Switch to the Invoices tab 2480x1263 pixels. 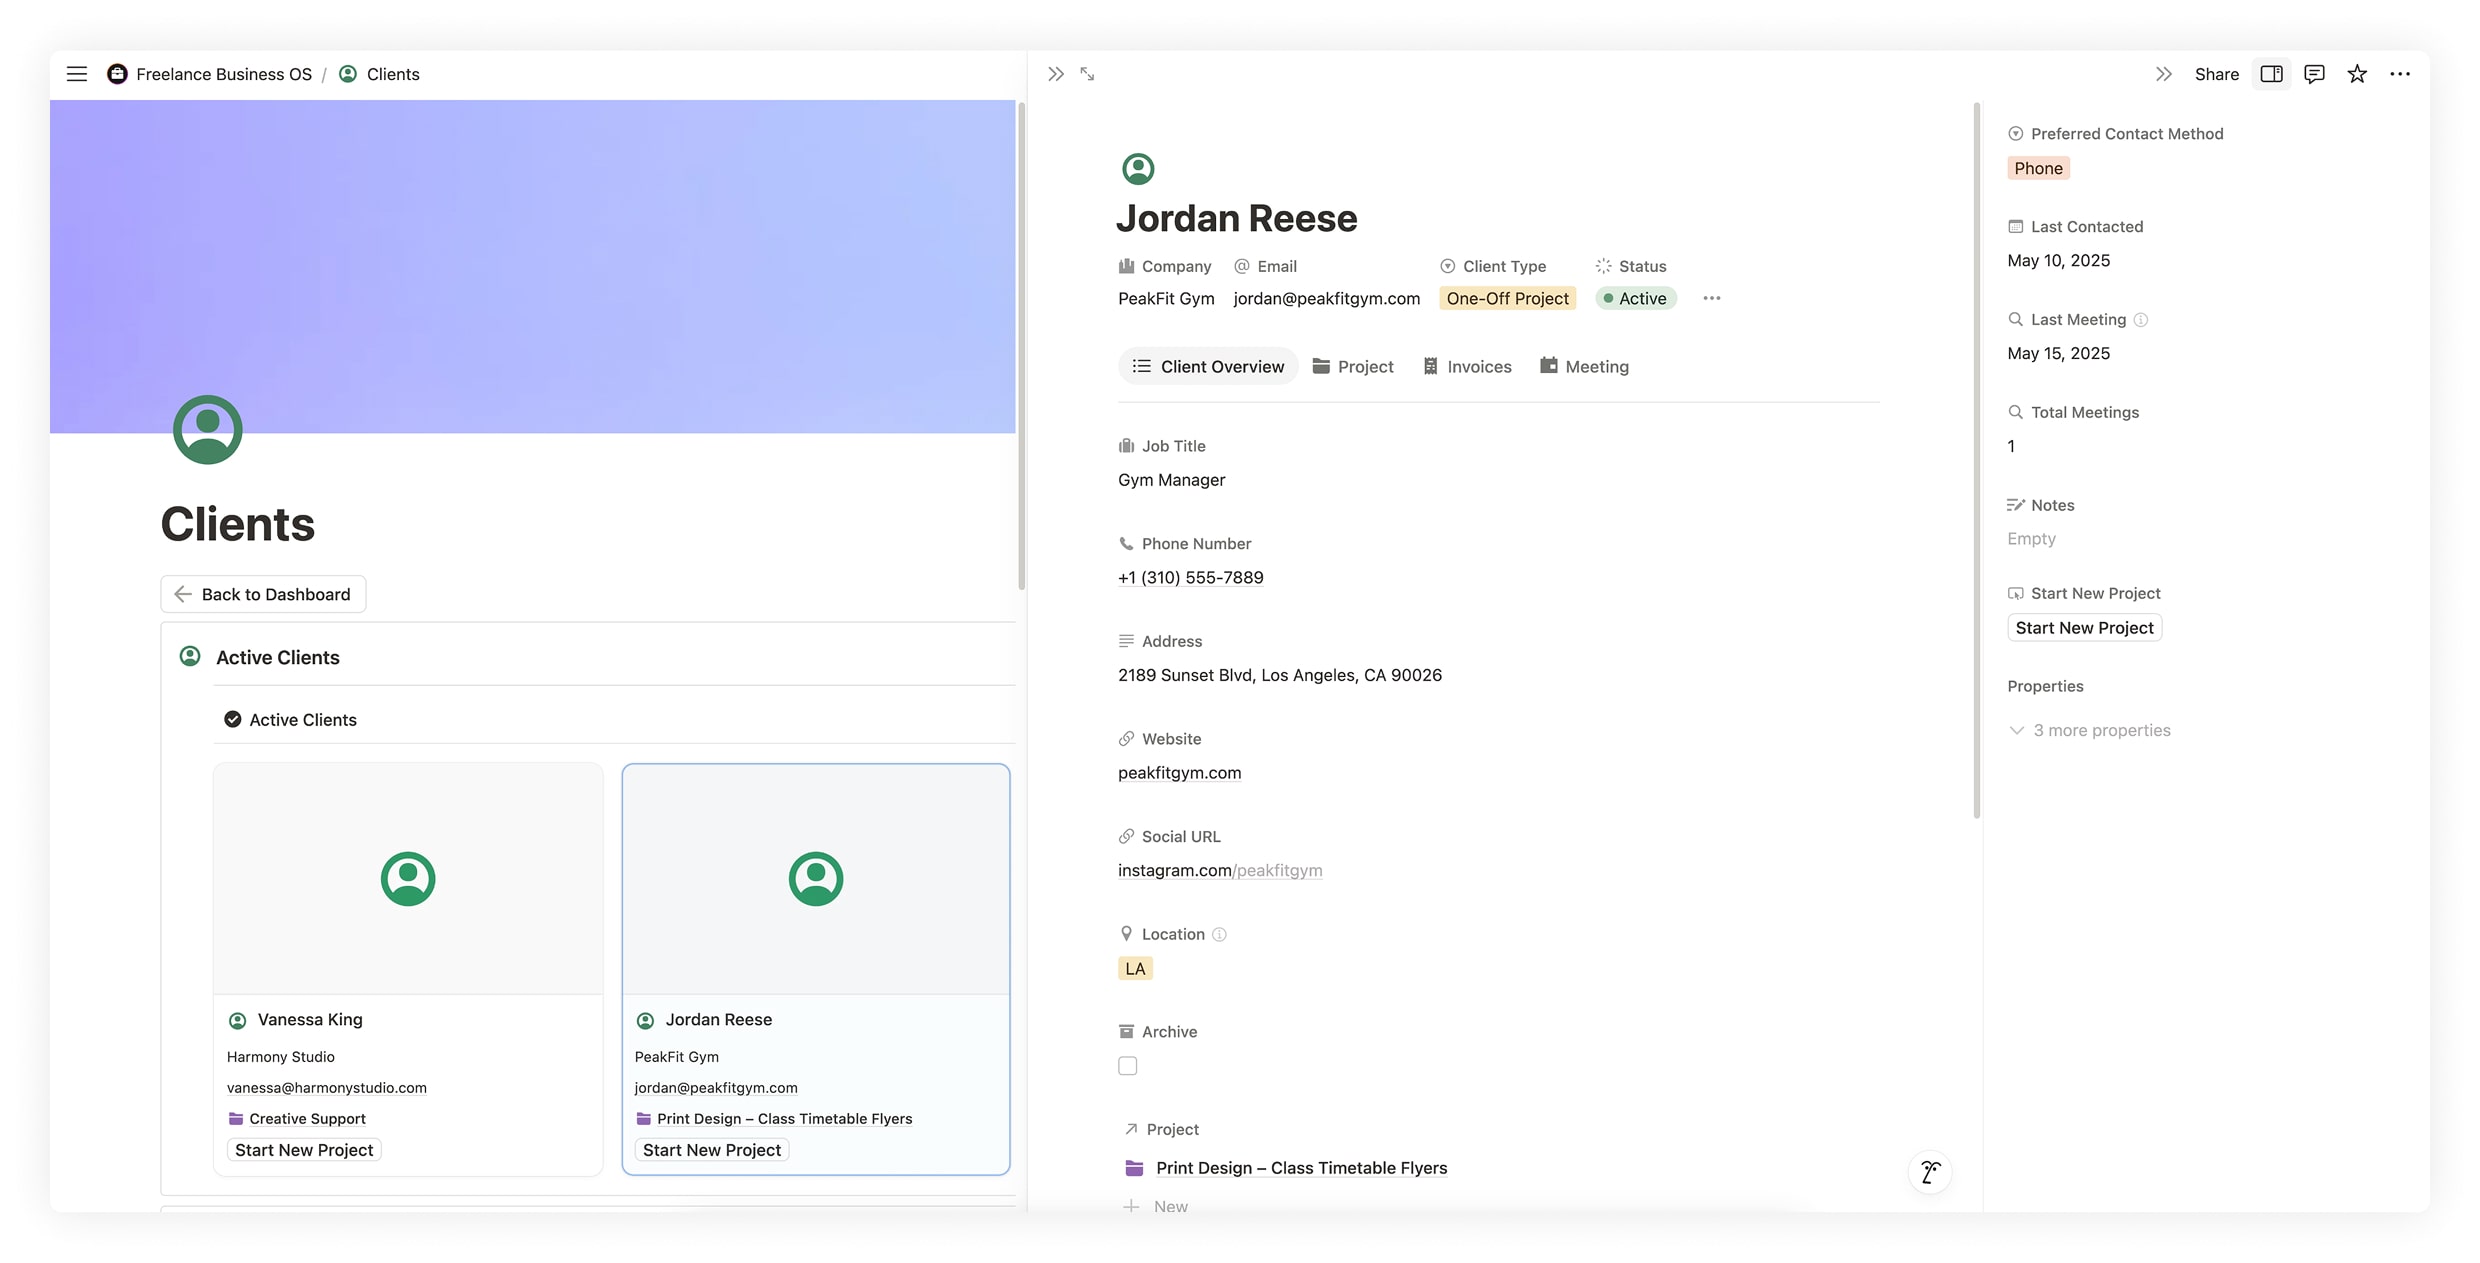[1467, 366]
